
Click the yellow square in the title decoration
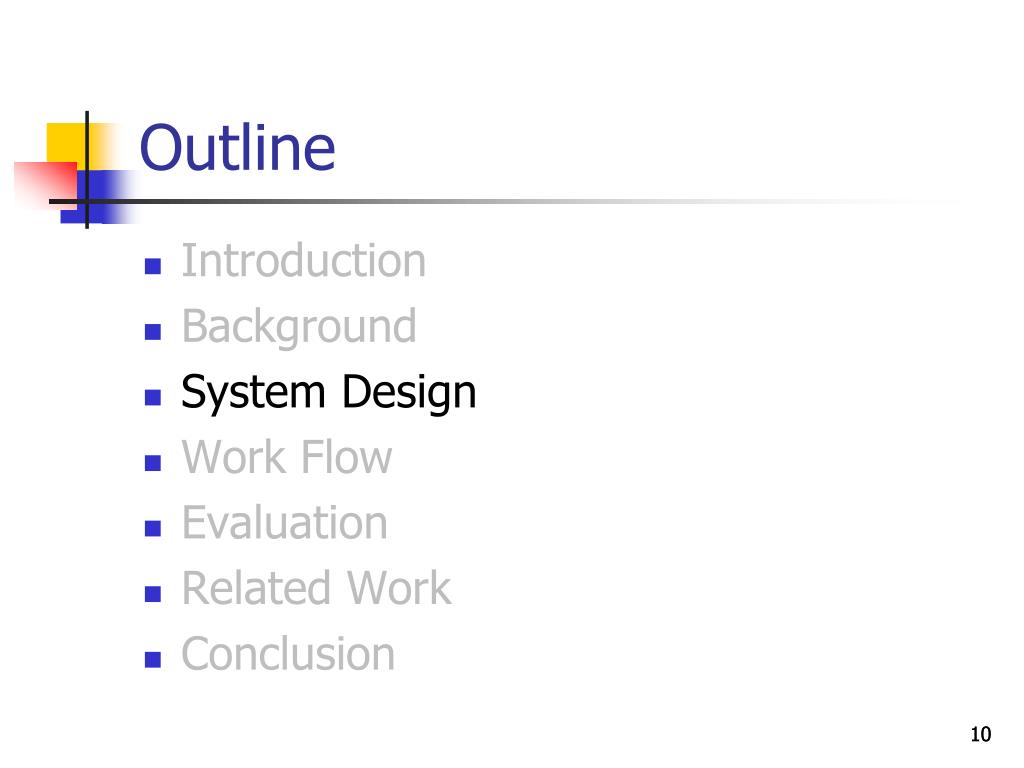pyautogui.click(x=69, y=144)
